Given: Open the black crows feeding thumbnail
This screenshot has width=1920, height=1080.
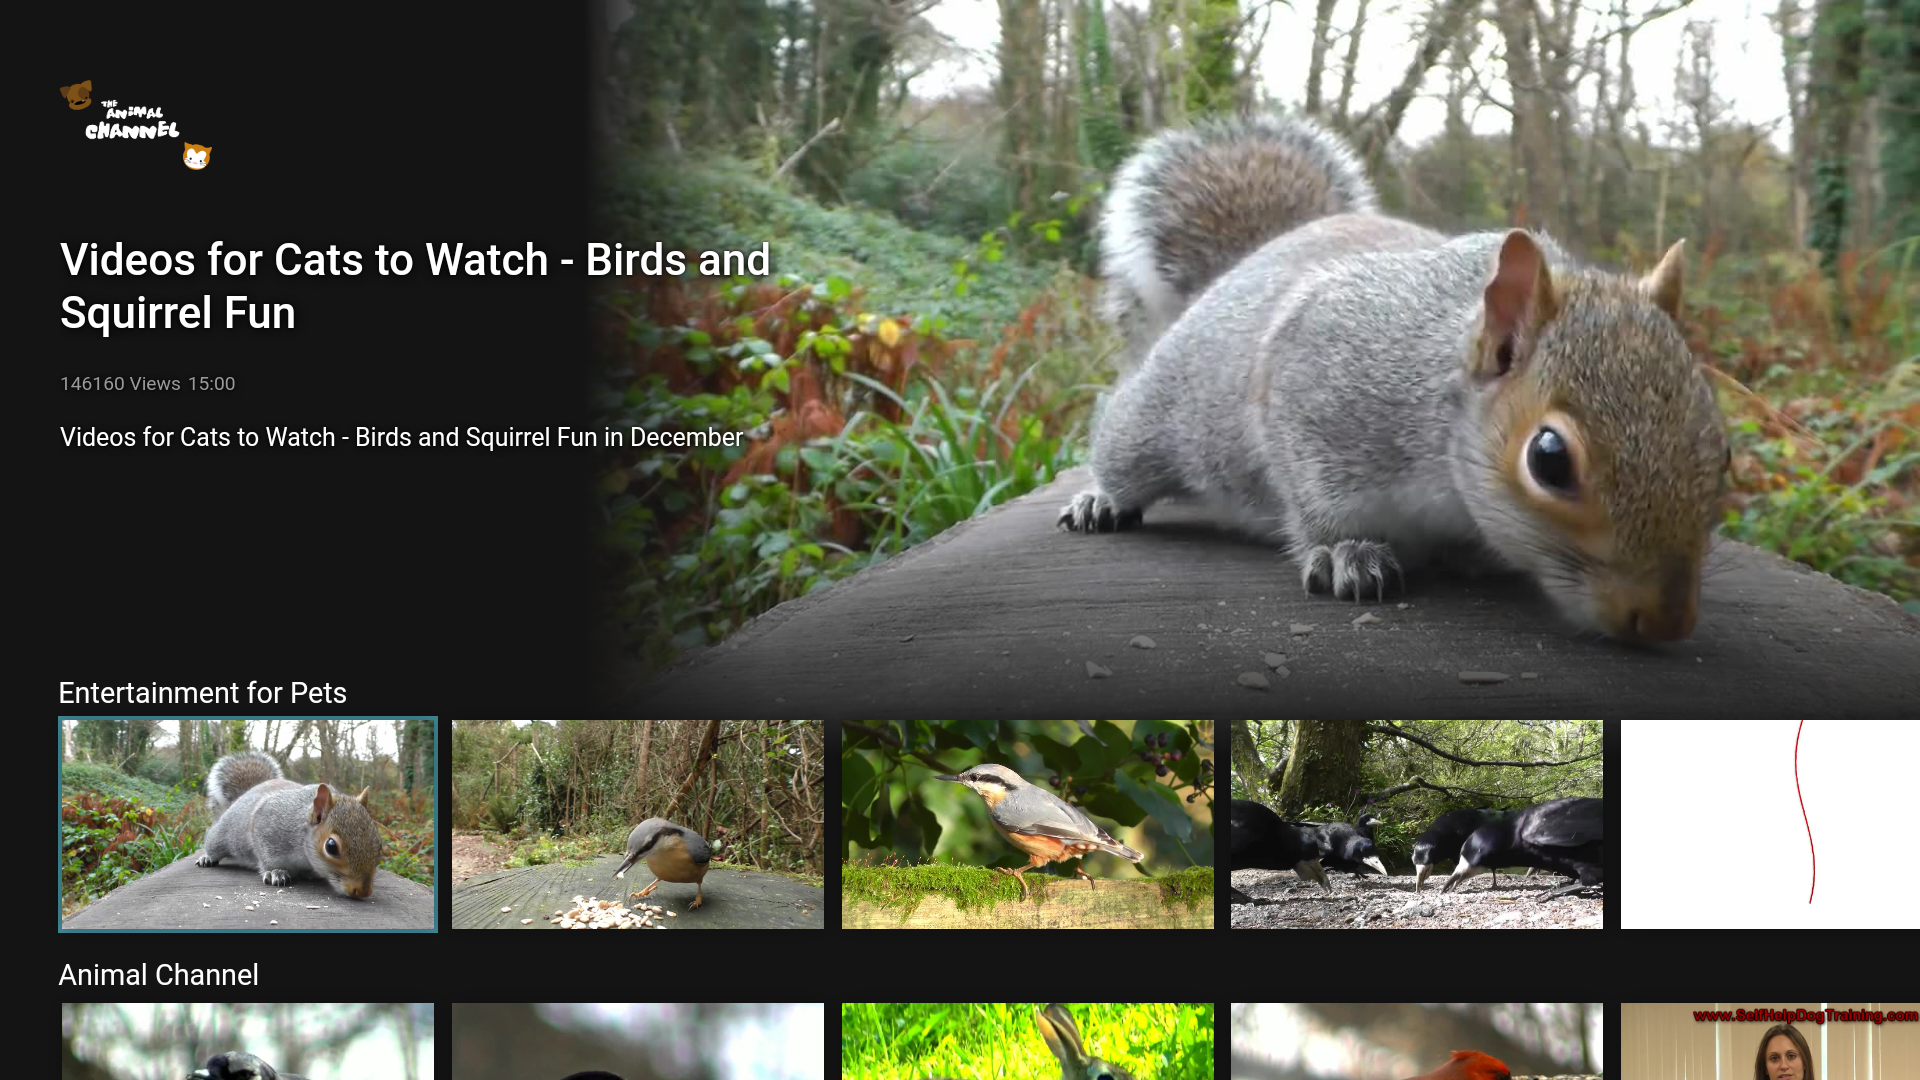Looking at the screenshot, I should coord(1417,824).
